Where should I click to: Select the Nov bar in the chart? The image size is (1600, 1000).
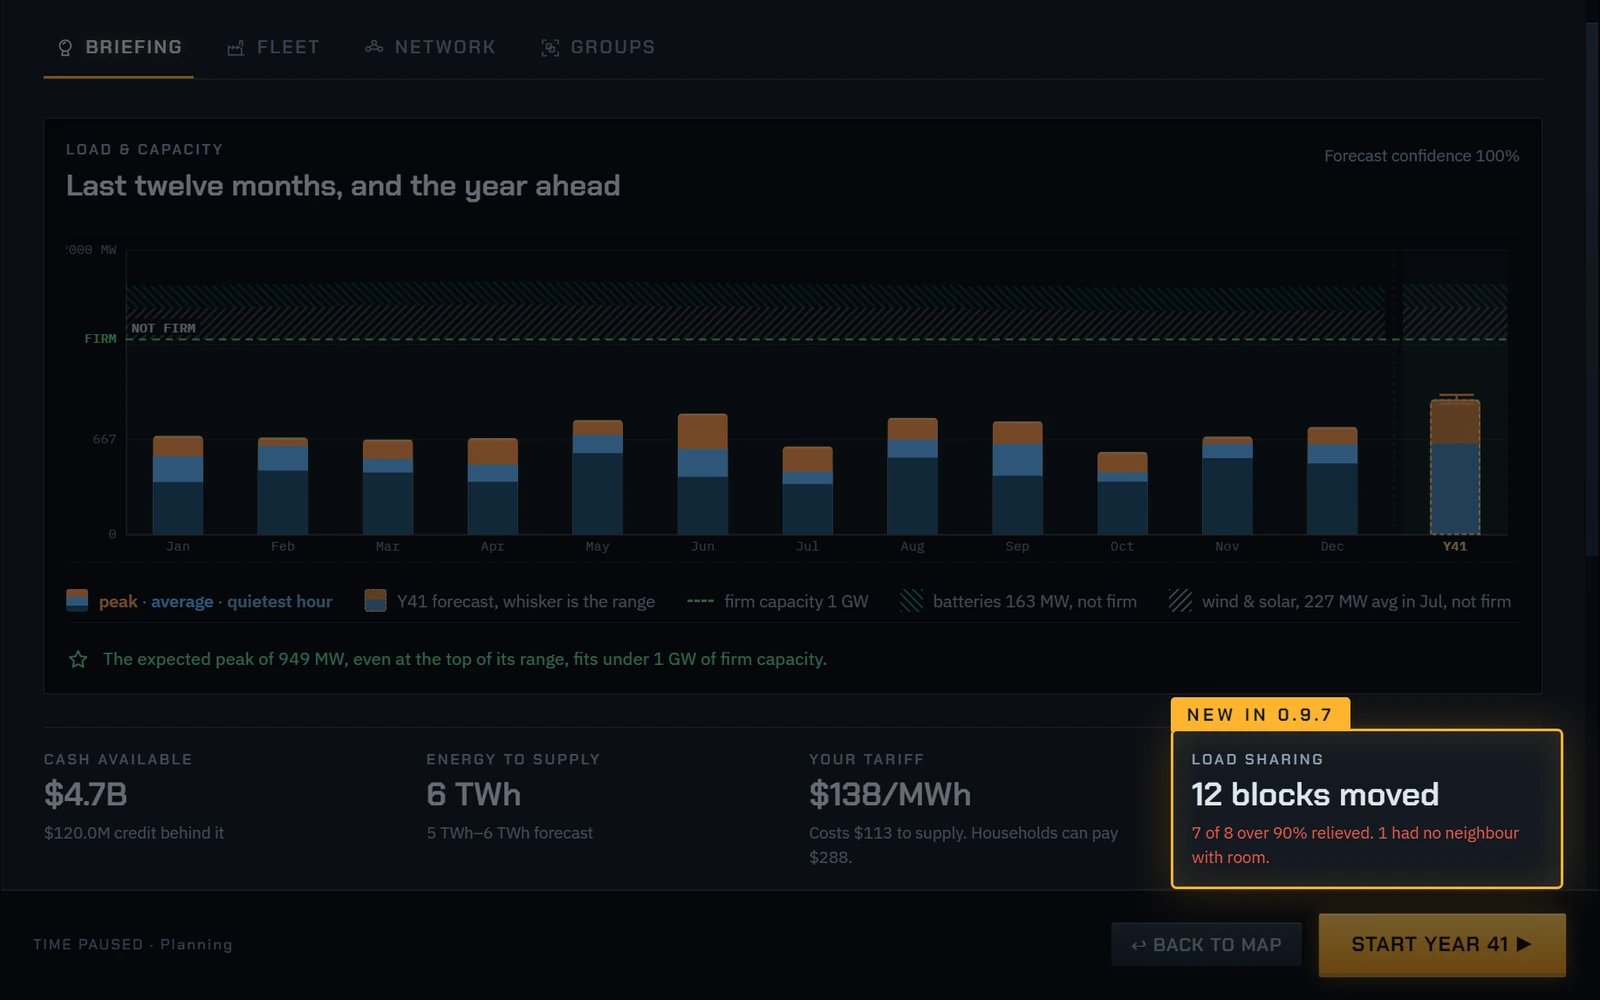[x=1227, y=485]
